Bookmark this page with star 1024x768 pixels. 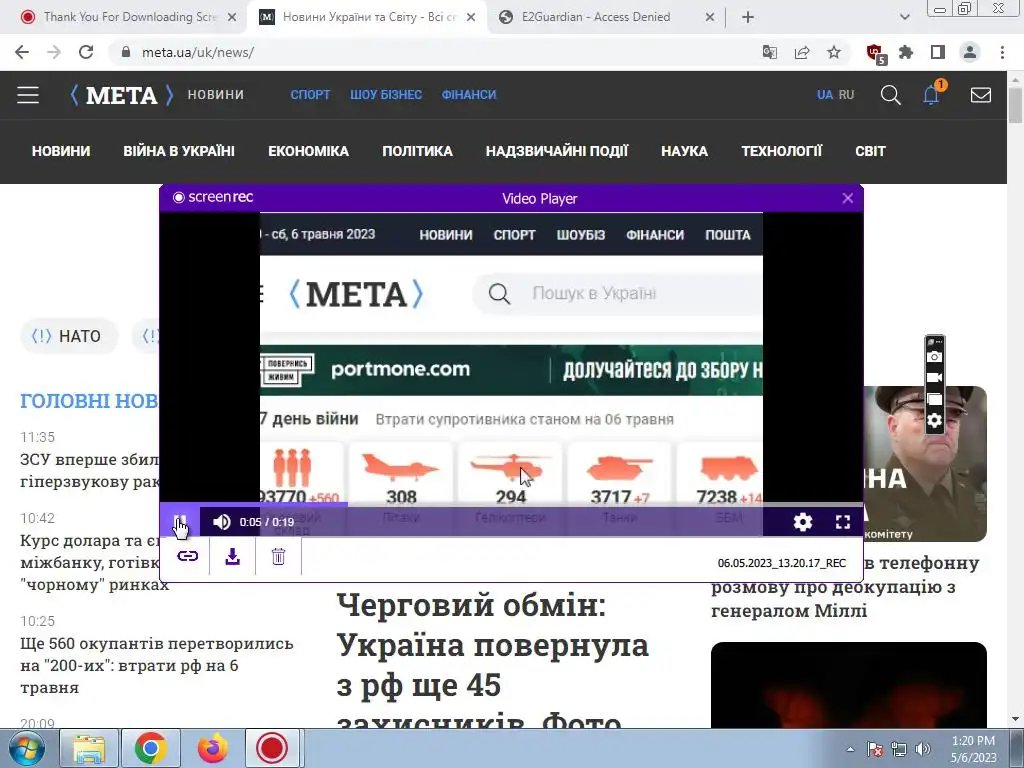(834, 52)
